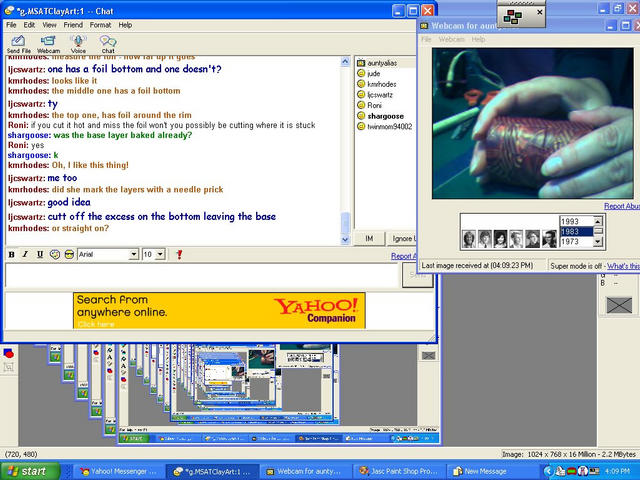The height and width of the screenshot is (480, 640).
Task: Open the Friend menu
Action: pos(73,25)
